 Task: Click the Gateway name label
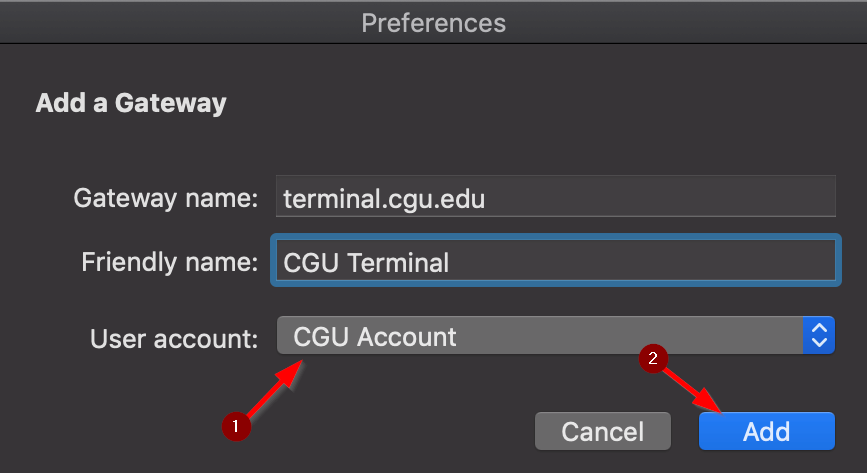point(166,198)
